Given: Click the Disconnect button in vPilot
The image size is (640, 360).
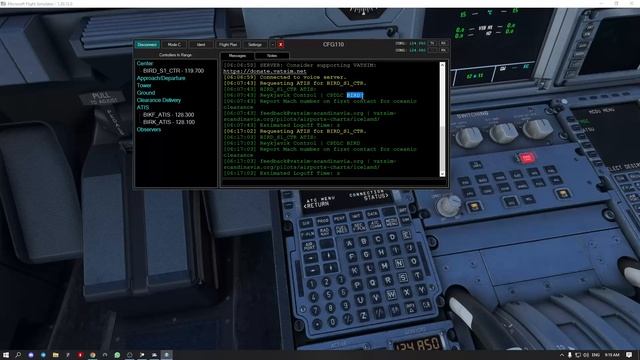Looking at the screenshot, I should [147, 44].
